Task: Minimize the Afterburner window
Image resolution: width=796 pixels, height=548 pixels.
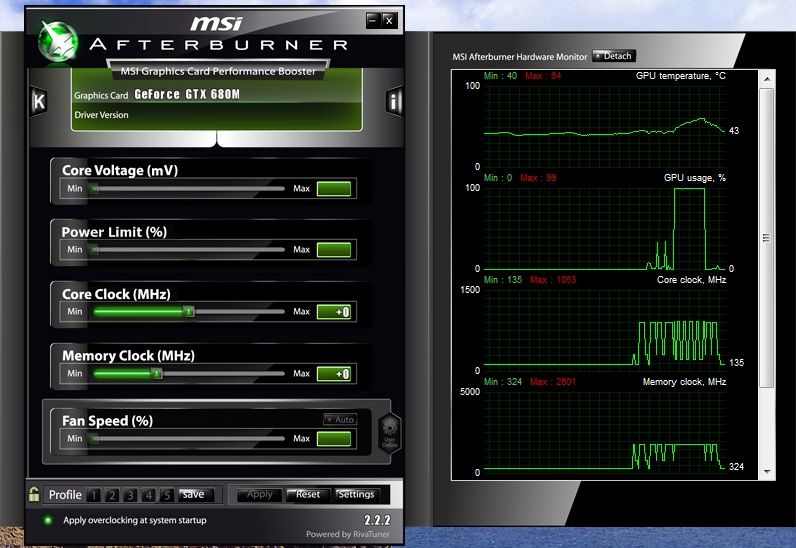Action: (x=373, y=20)
